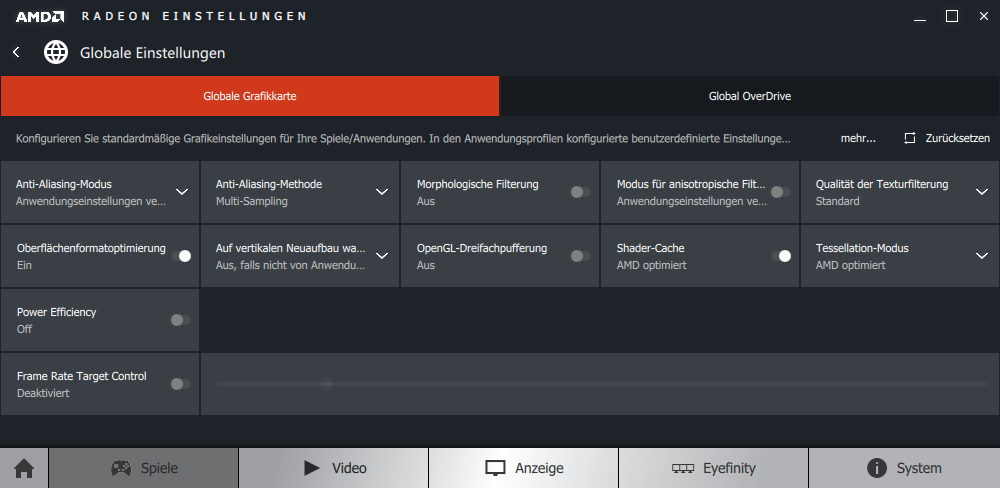Click the play icon for Video
Viewport: 1000px width, 488px height.
[312, 468]
